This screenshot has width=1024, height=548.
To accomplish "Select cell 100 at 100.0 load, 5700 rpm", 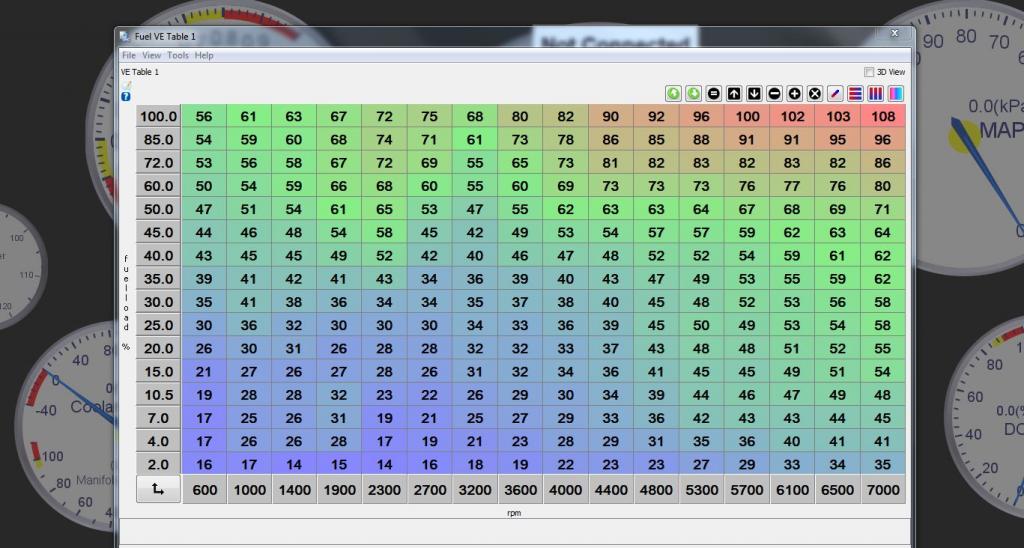I will tap(747, 116).
